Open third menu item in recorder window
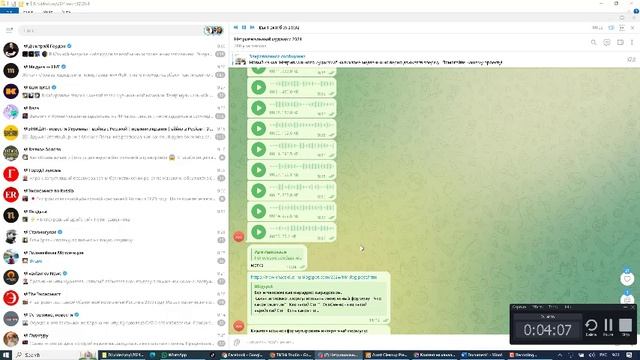Image resolution: width=640 pixels, height=360 pixels. pyautogui.click(x=553, y=307)
